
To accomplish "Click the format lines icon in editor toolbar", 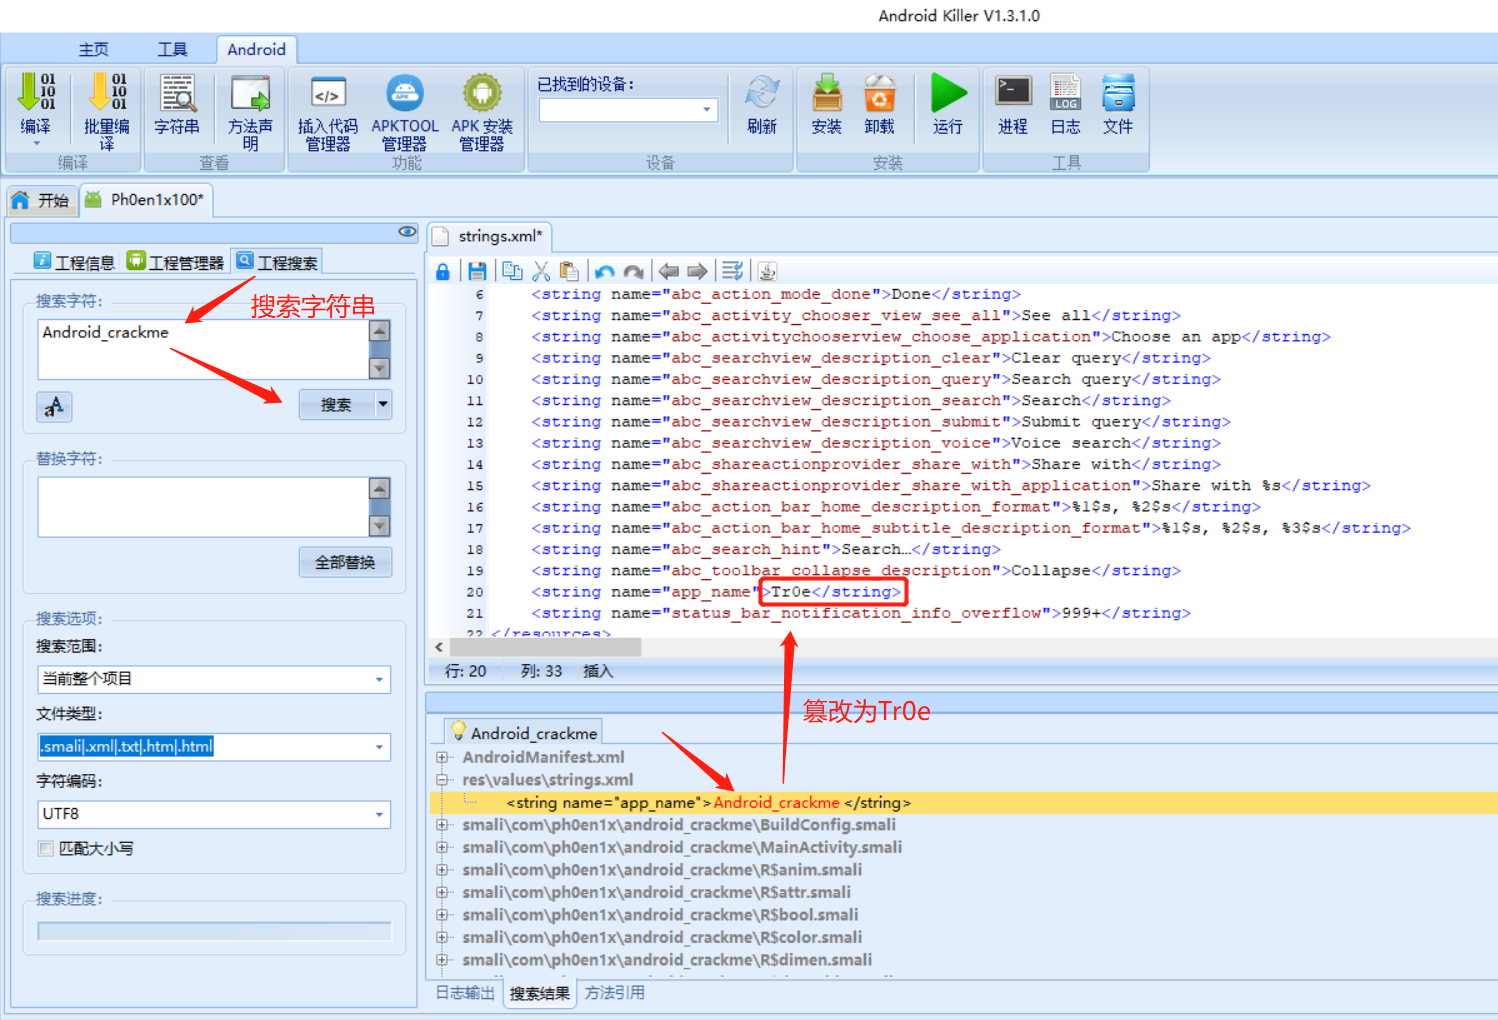I will (x=733, y=271).
